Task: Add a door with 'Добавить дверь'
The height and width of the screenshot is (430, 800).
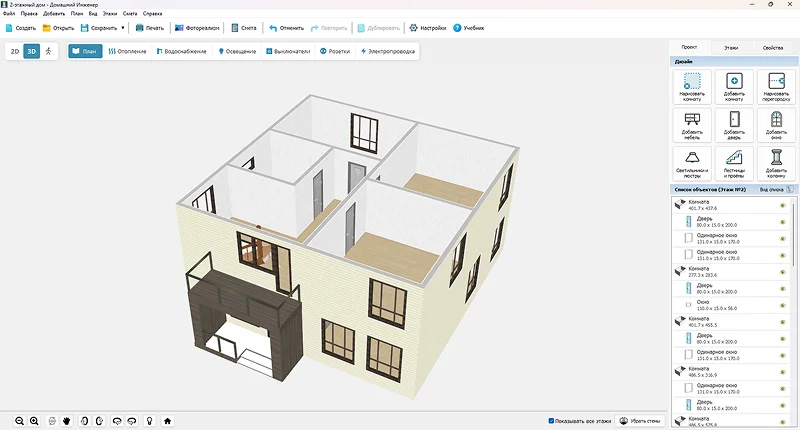Action: point(733,123)
